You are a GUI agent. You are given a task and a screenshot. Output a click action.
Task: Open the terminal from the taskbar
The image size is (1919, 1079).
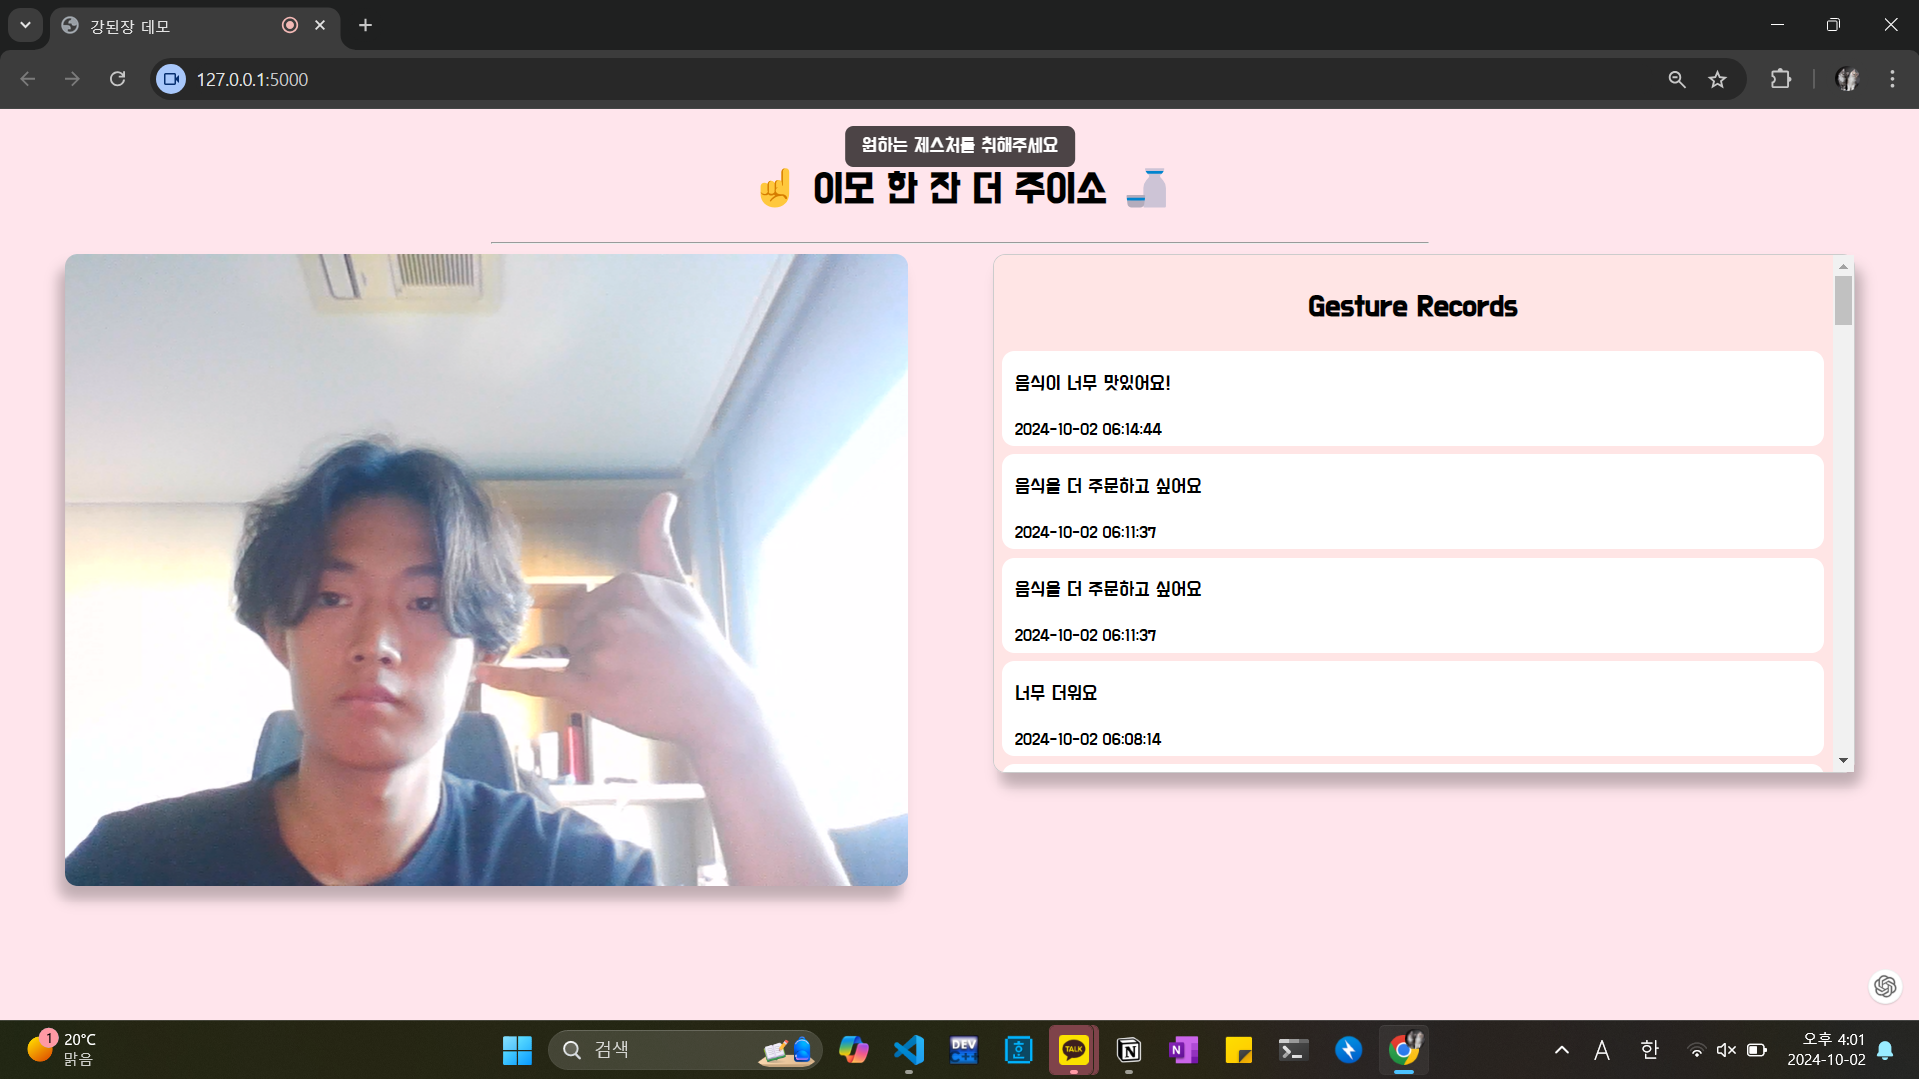click(x=1293, y=1050)
